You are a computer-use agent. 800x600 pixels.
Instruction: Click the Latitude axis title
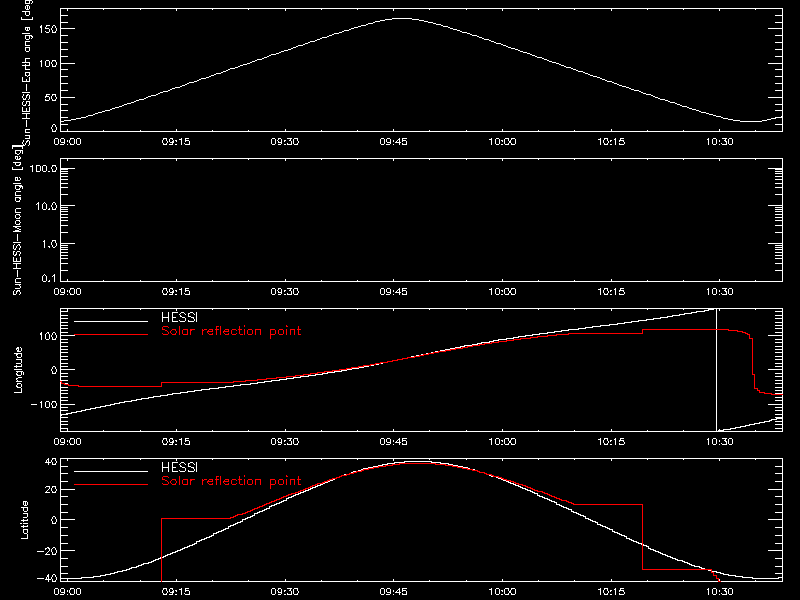coord(24,520)
